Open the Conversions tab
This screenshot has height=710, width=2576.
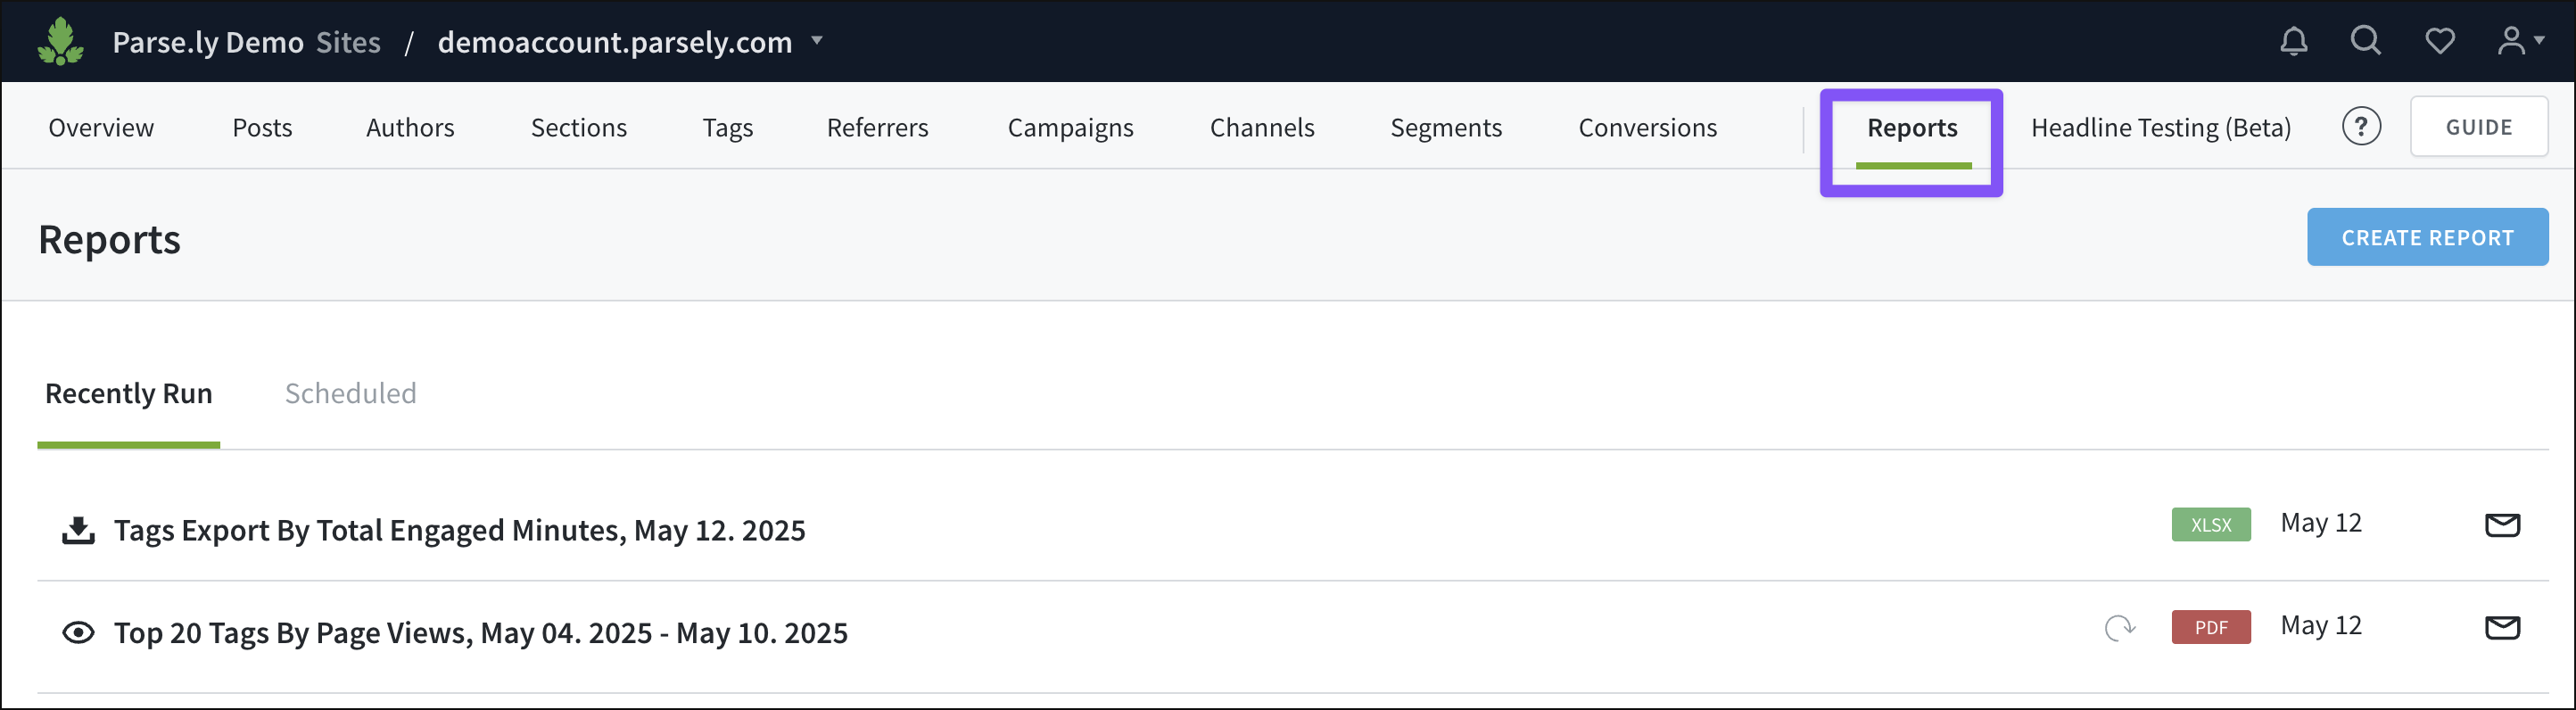1648,128
